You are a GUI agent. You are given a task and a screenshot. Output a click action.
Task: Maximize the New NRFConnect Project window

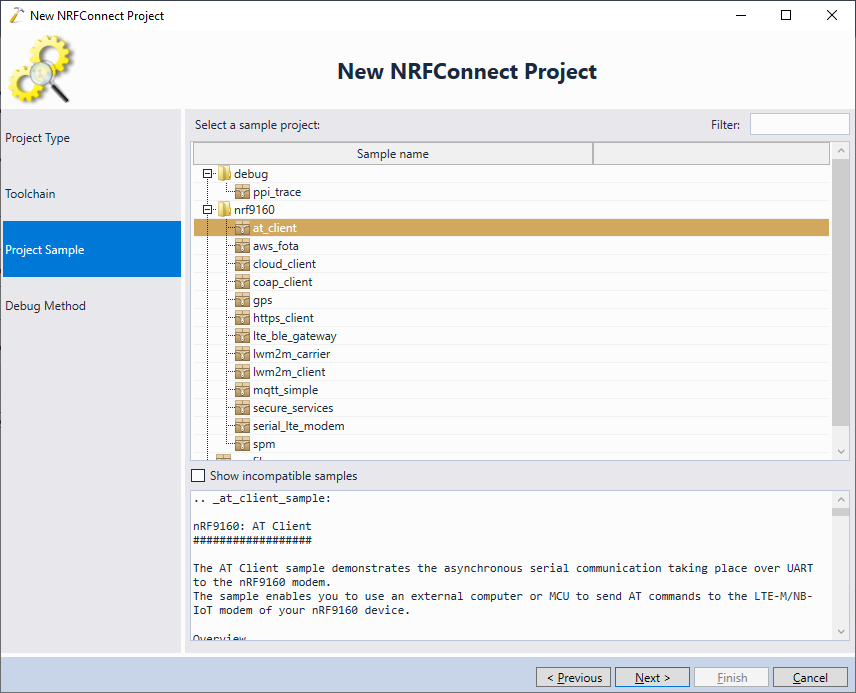(786, 15)
